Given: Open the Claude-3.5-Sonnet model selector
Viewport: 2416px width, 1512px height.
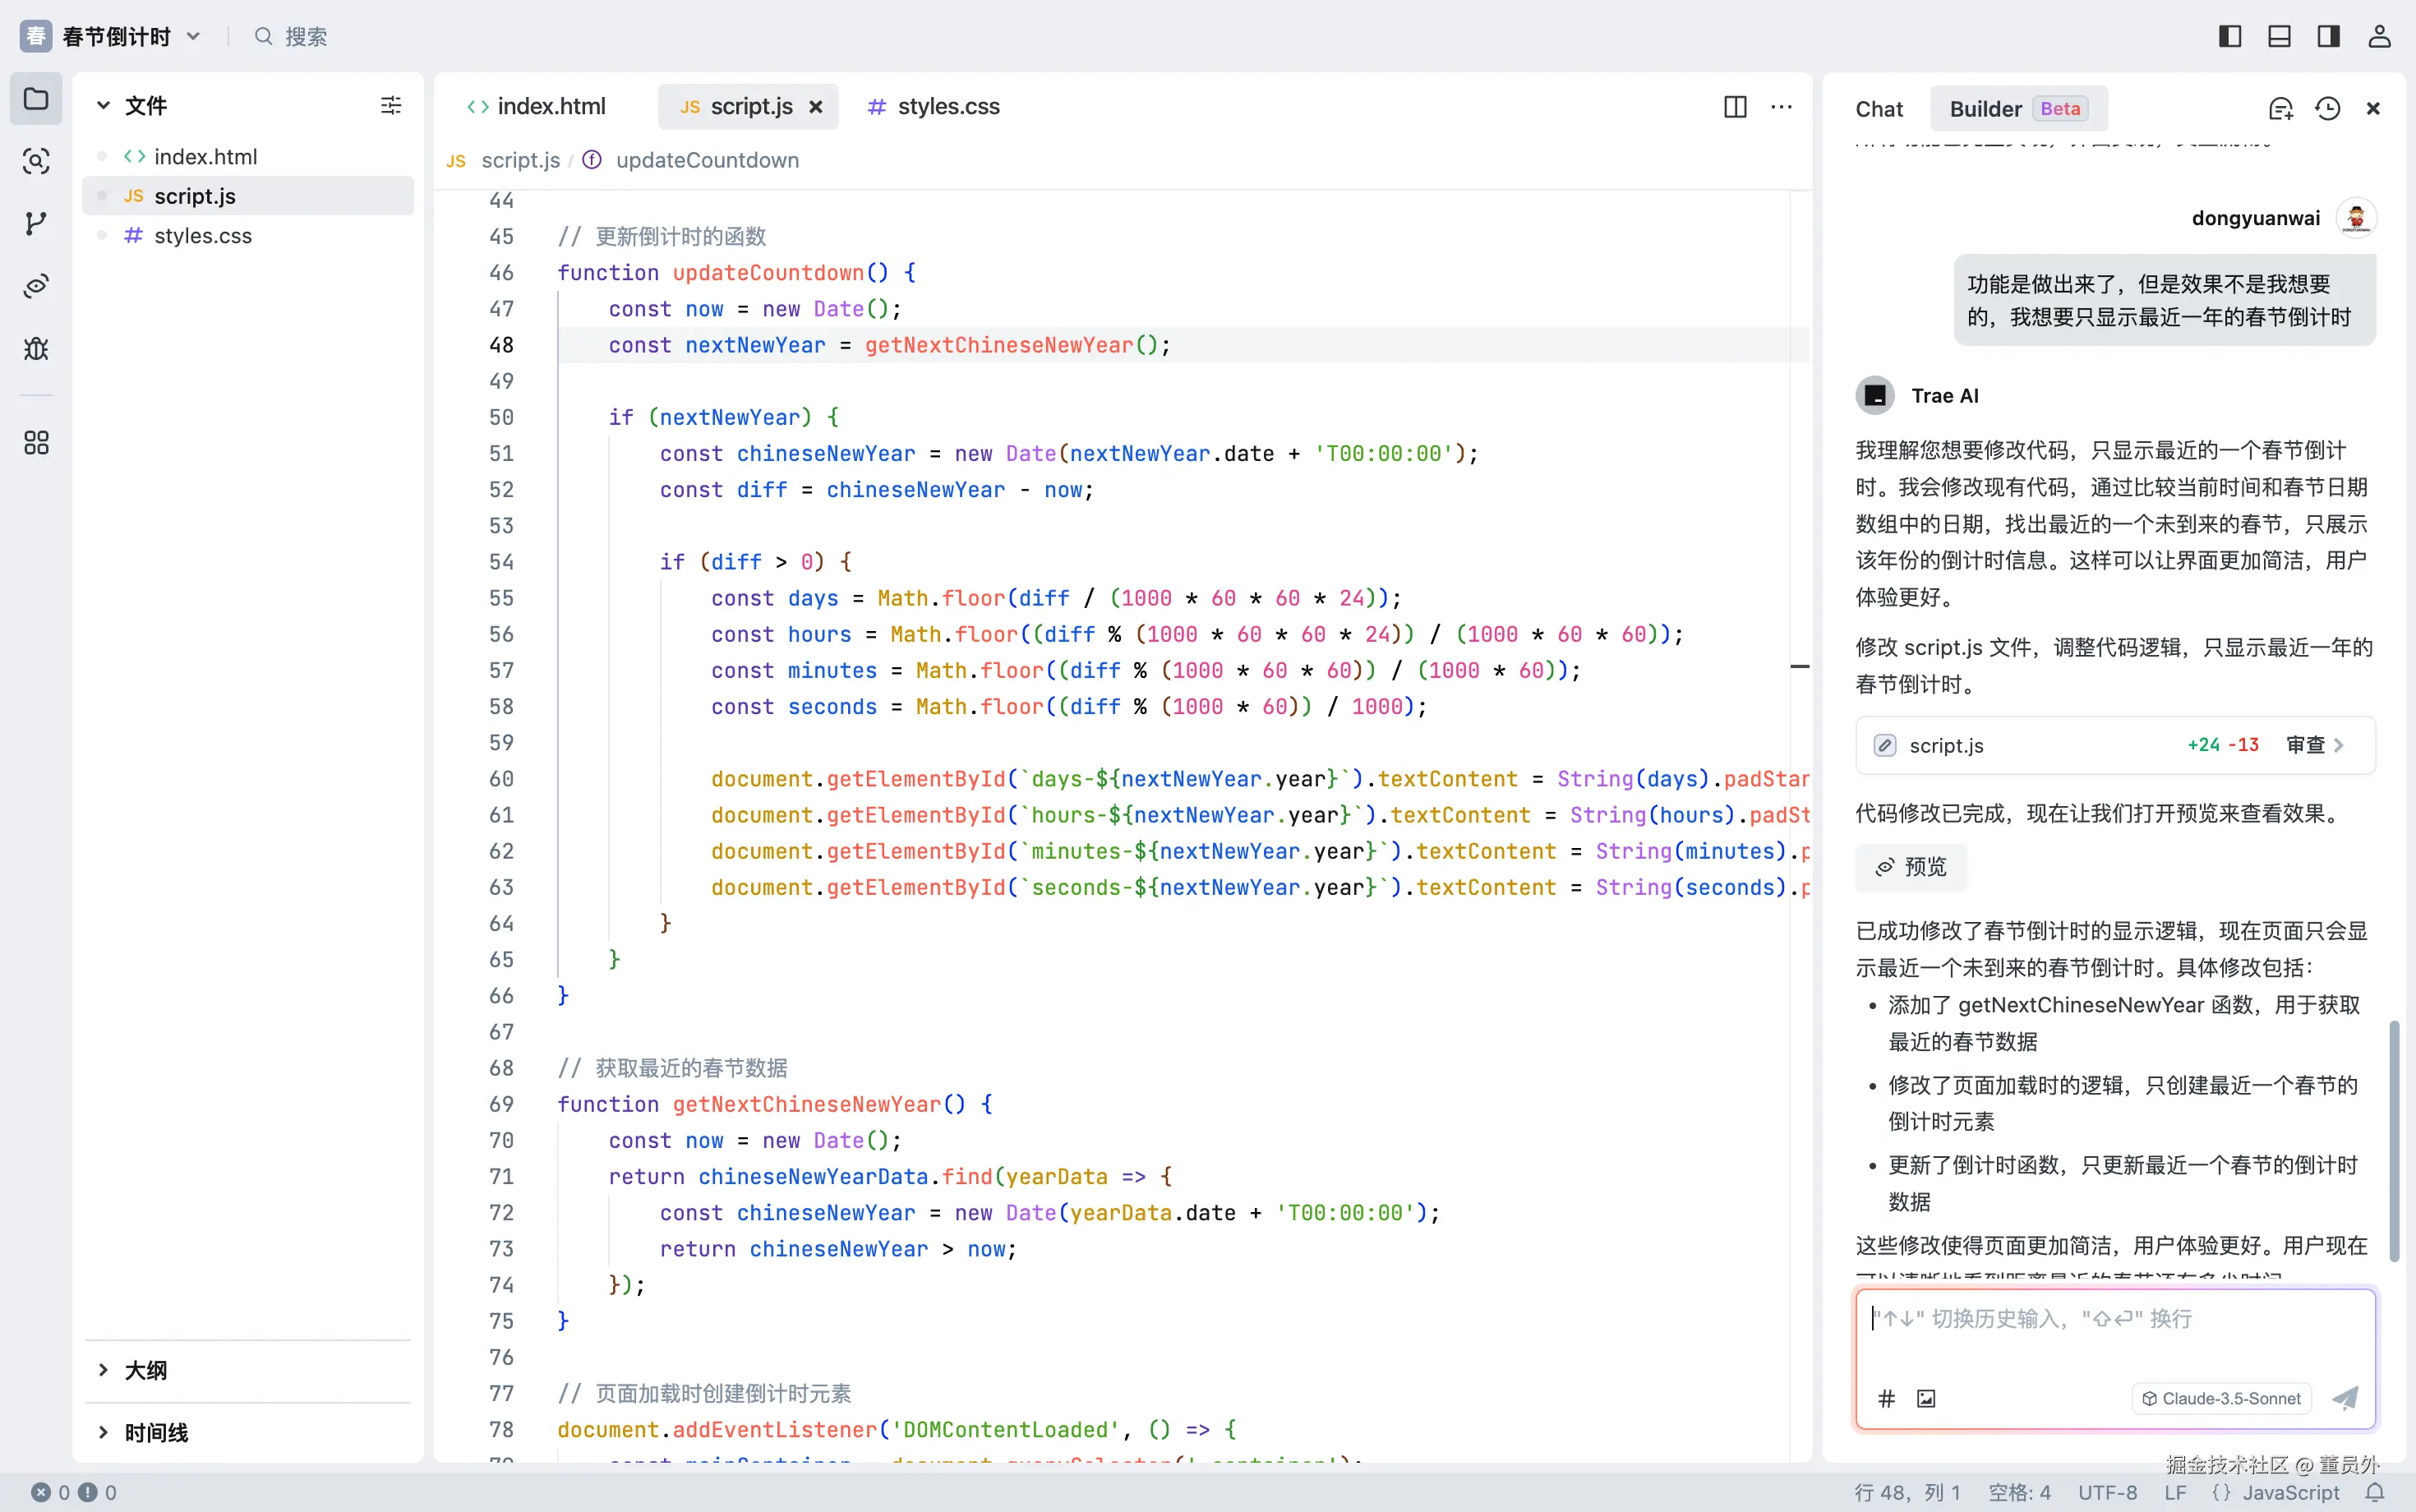Looking at the screenshot, I should [x=2221, y=1398].
